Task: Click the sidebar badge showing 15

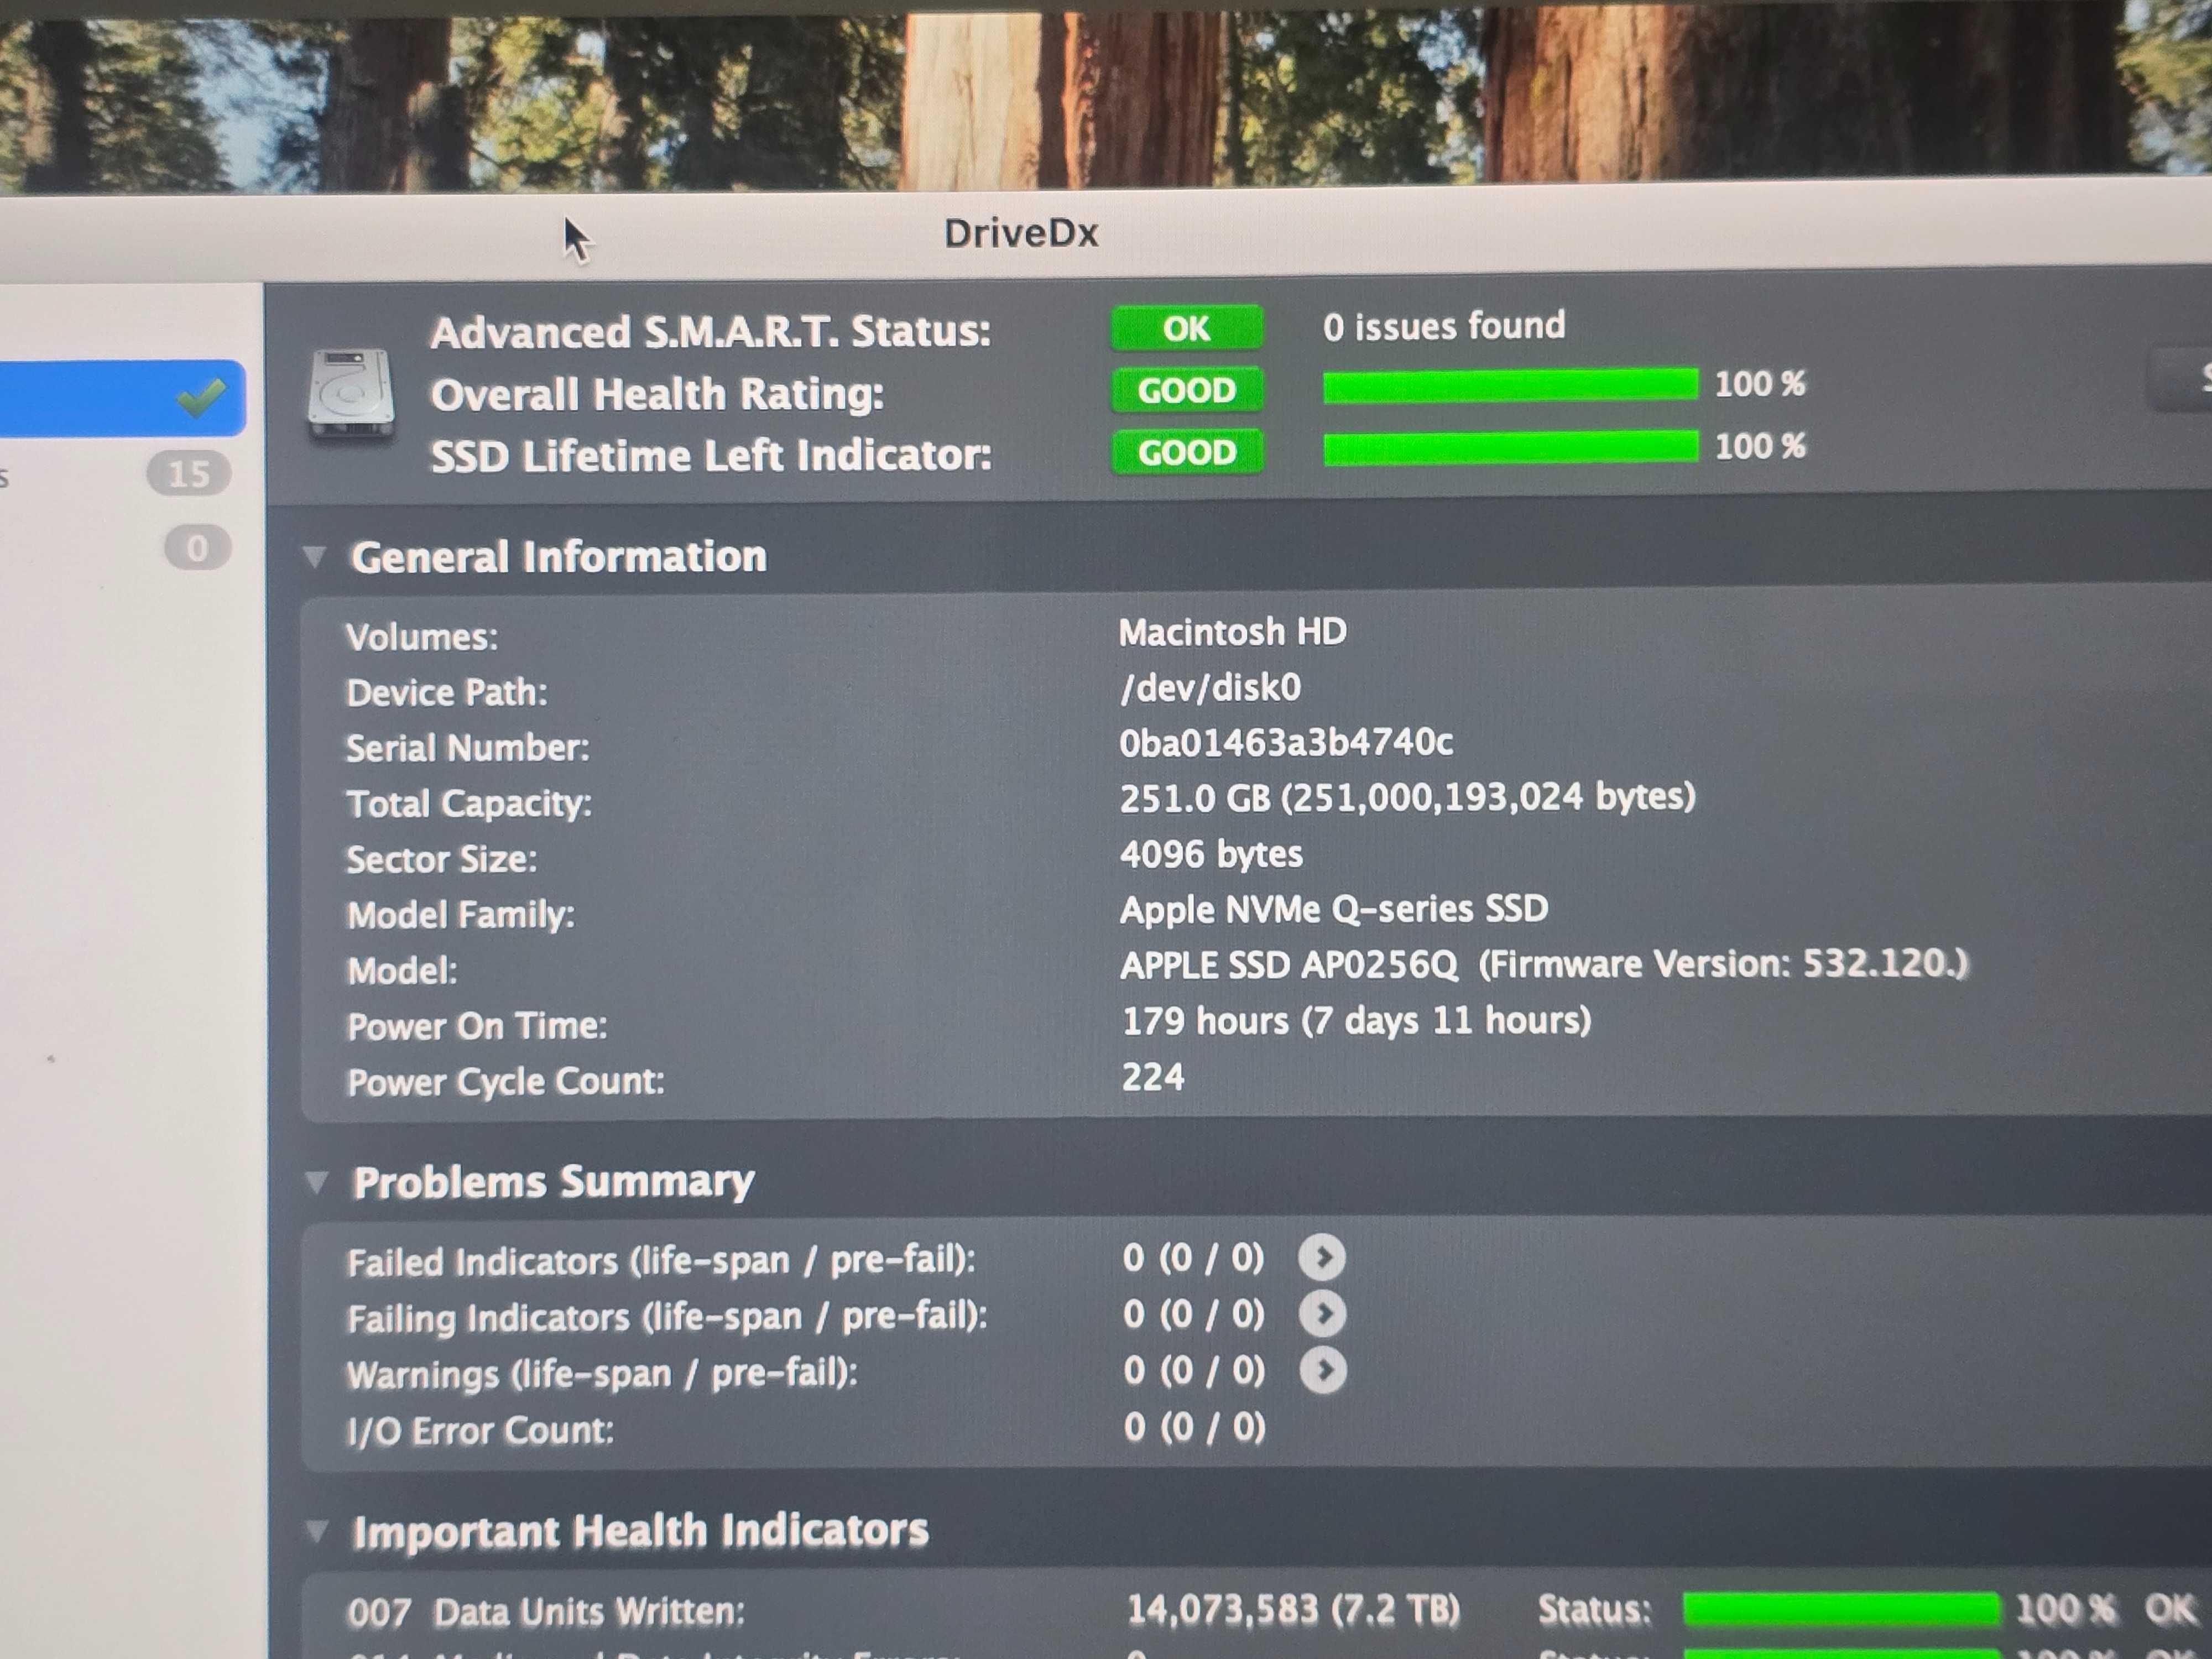Action: point(189,473)
